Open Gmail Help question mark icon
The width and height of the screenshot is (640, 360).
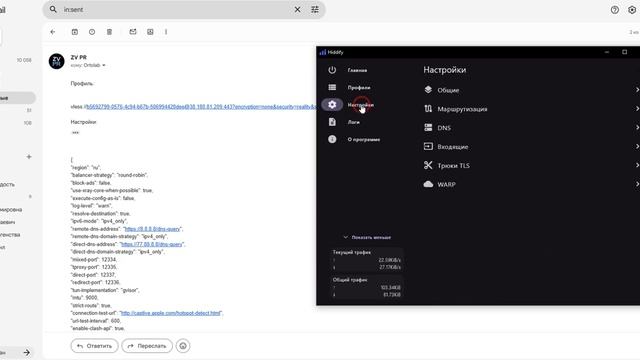pos(615,10)
